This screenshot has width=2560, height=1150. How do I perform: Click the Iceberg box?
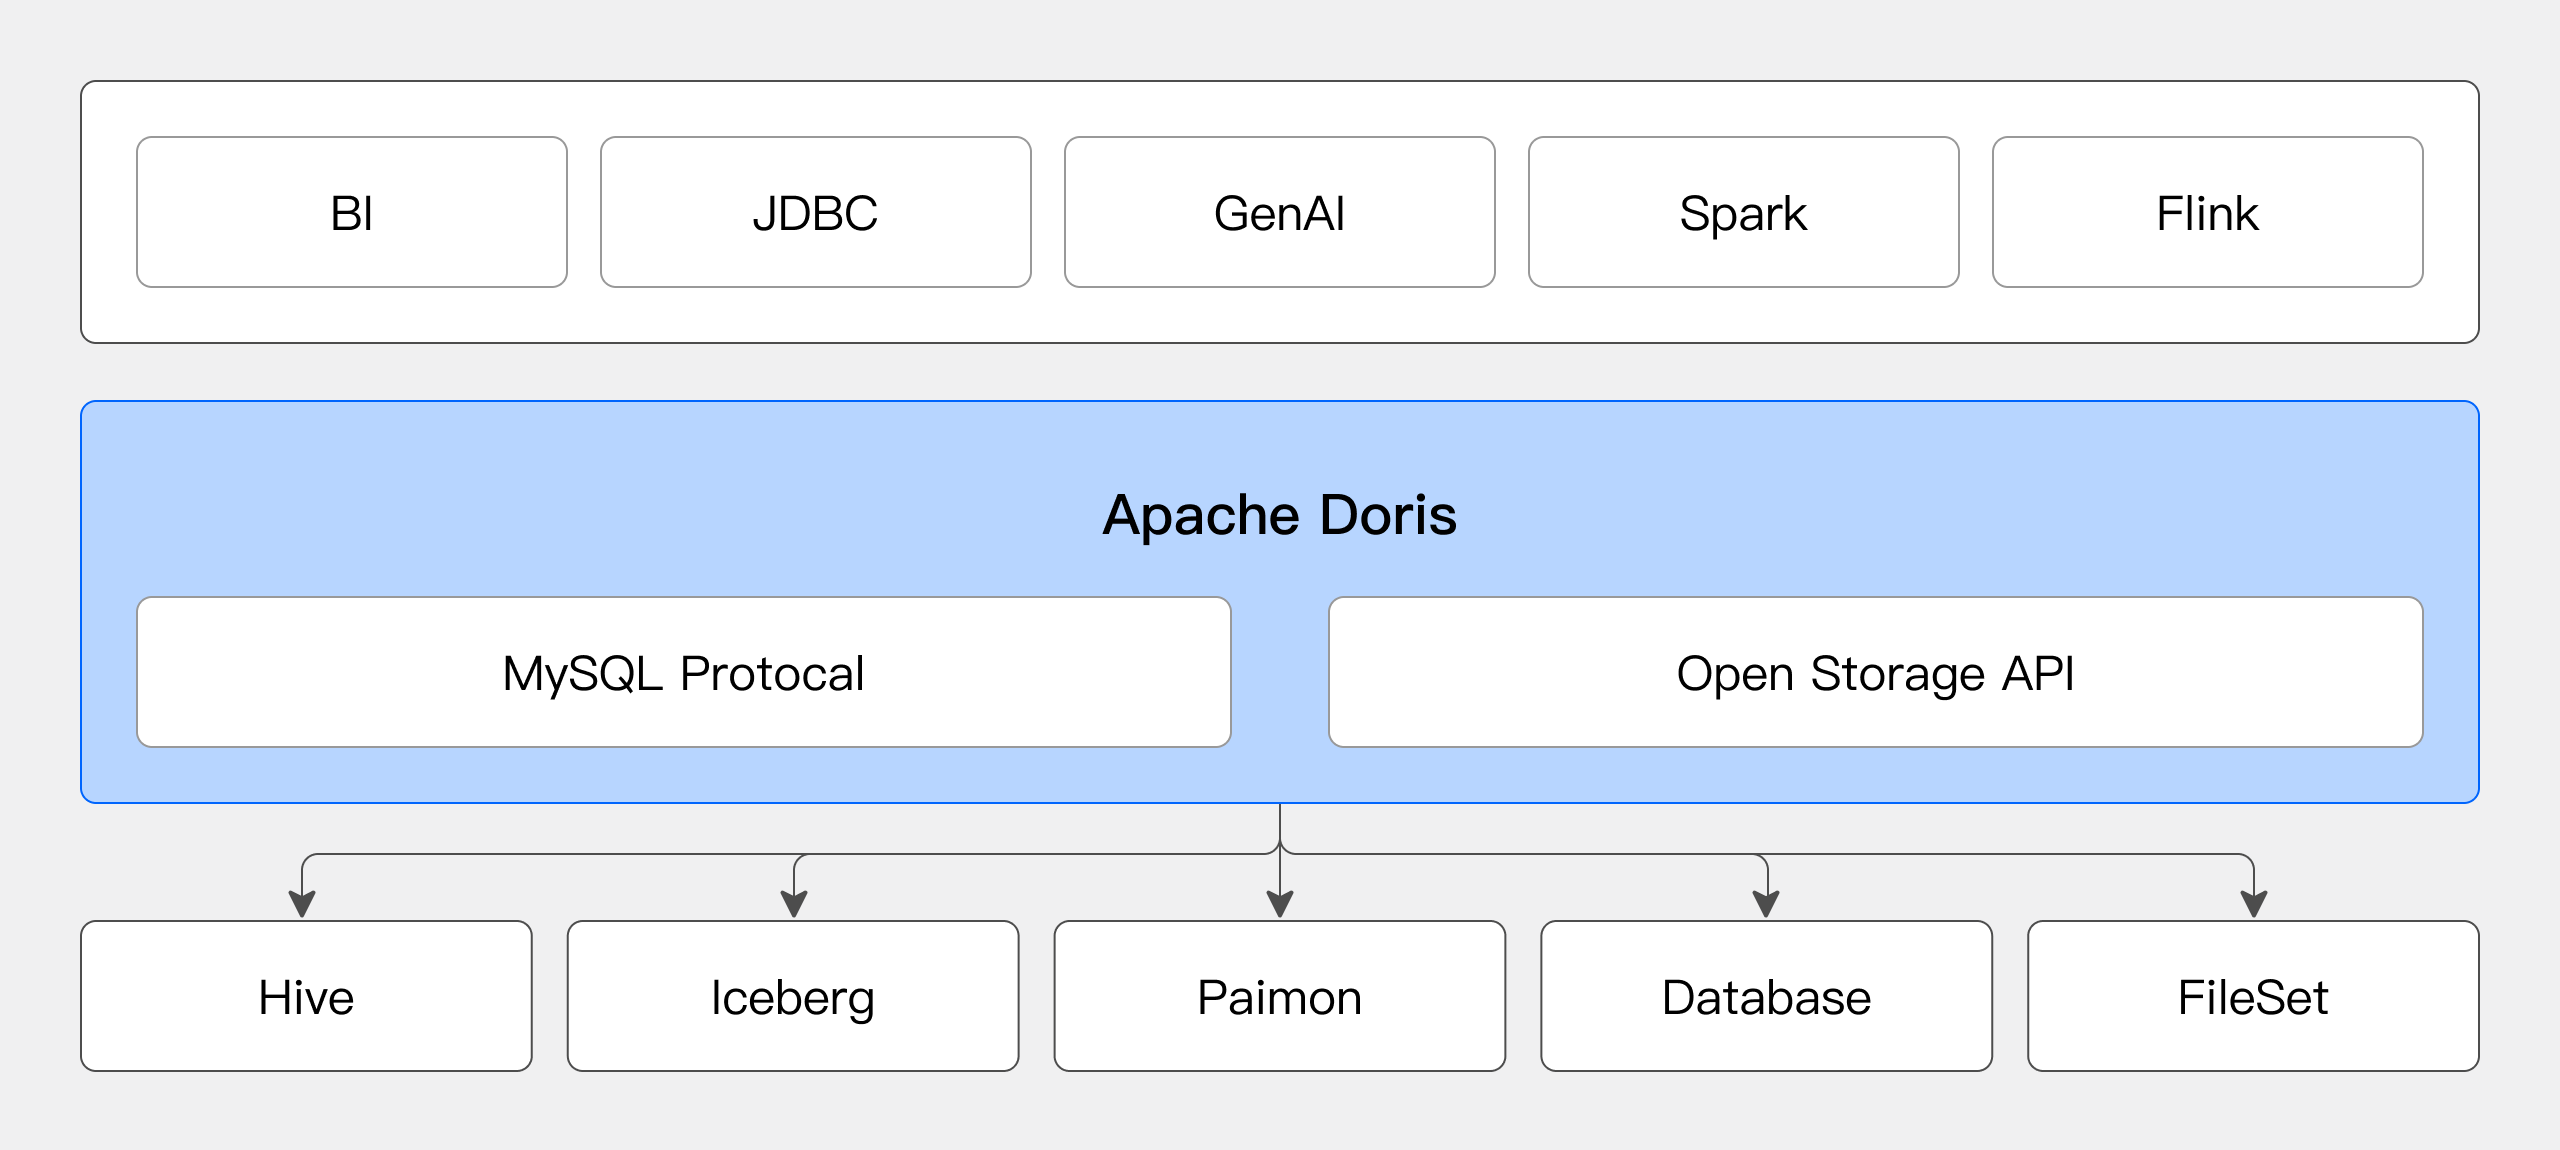tap(793, 997)
